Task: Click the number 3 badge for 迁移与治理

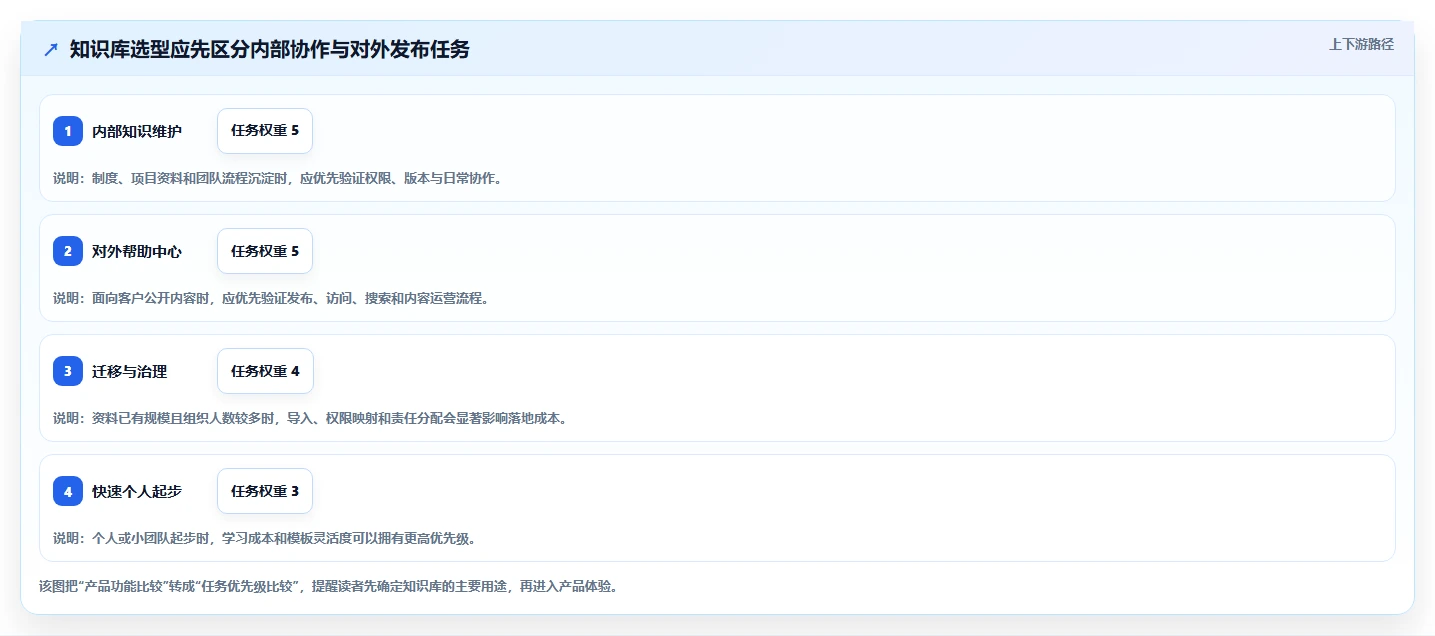Action: (x=68, y=371)
